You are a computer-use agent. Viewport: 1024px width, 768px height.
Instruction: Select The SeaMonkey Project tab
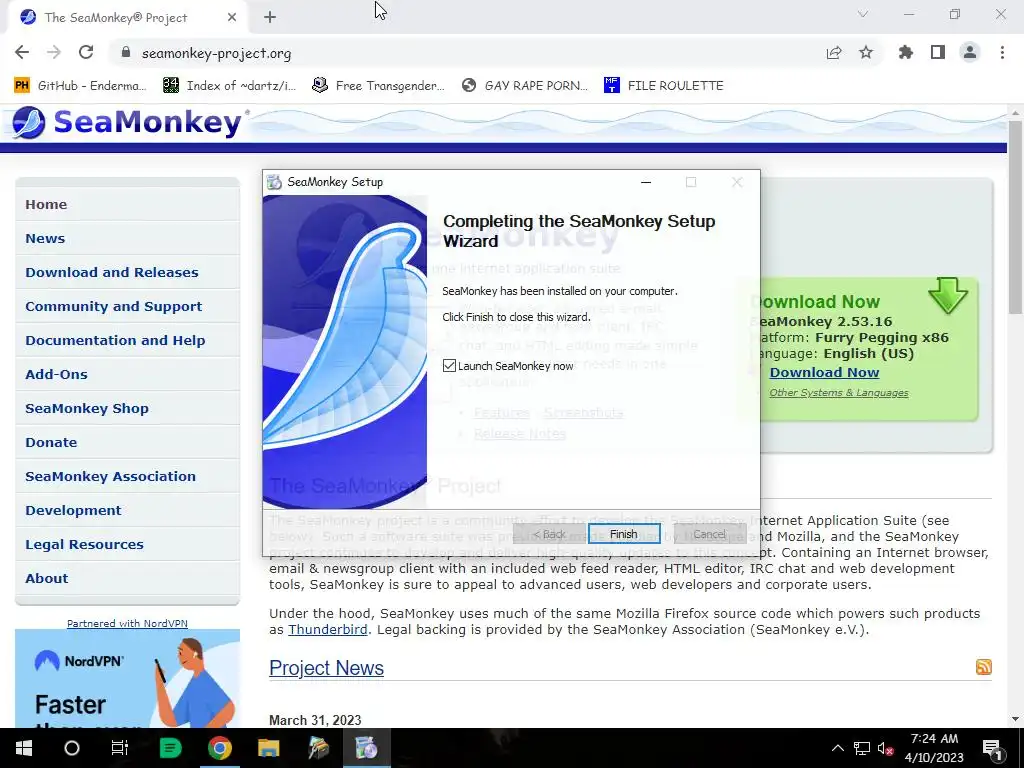[128, 18]
